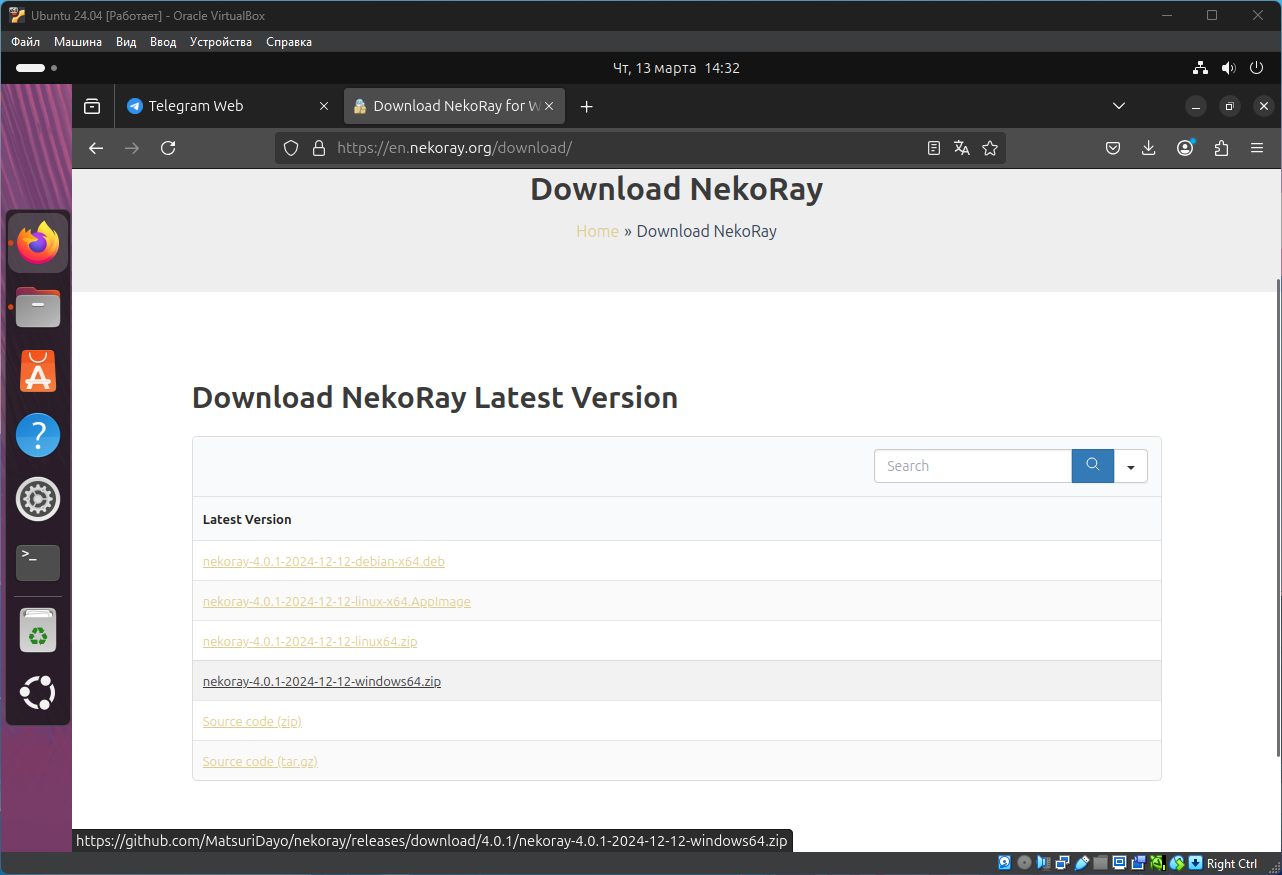Viewport: 1282px width, 875px height.
Task: Download nekoray linux64.zip file
Action: point(310,641)
